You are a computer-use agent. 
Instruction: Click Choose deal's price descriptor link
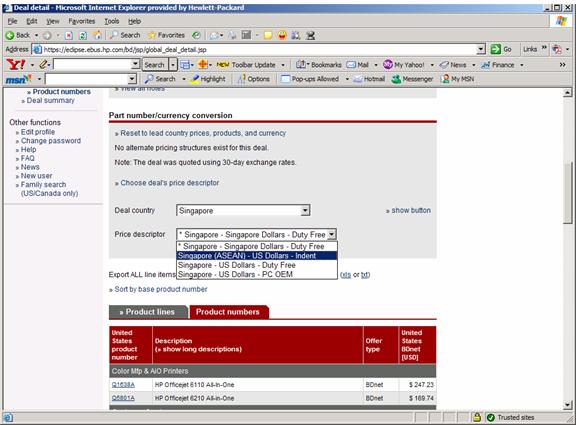pos(170,183)
